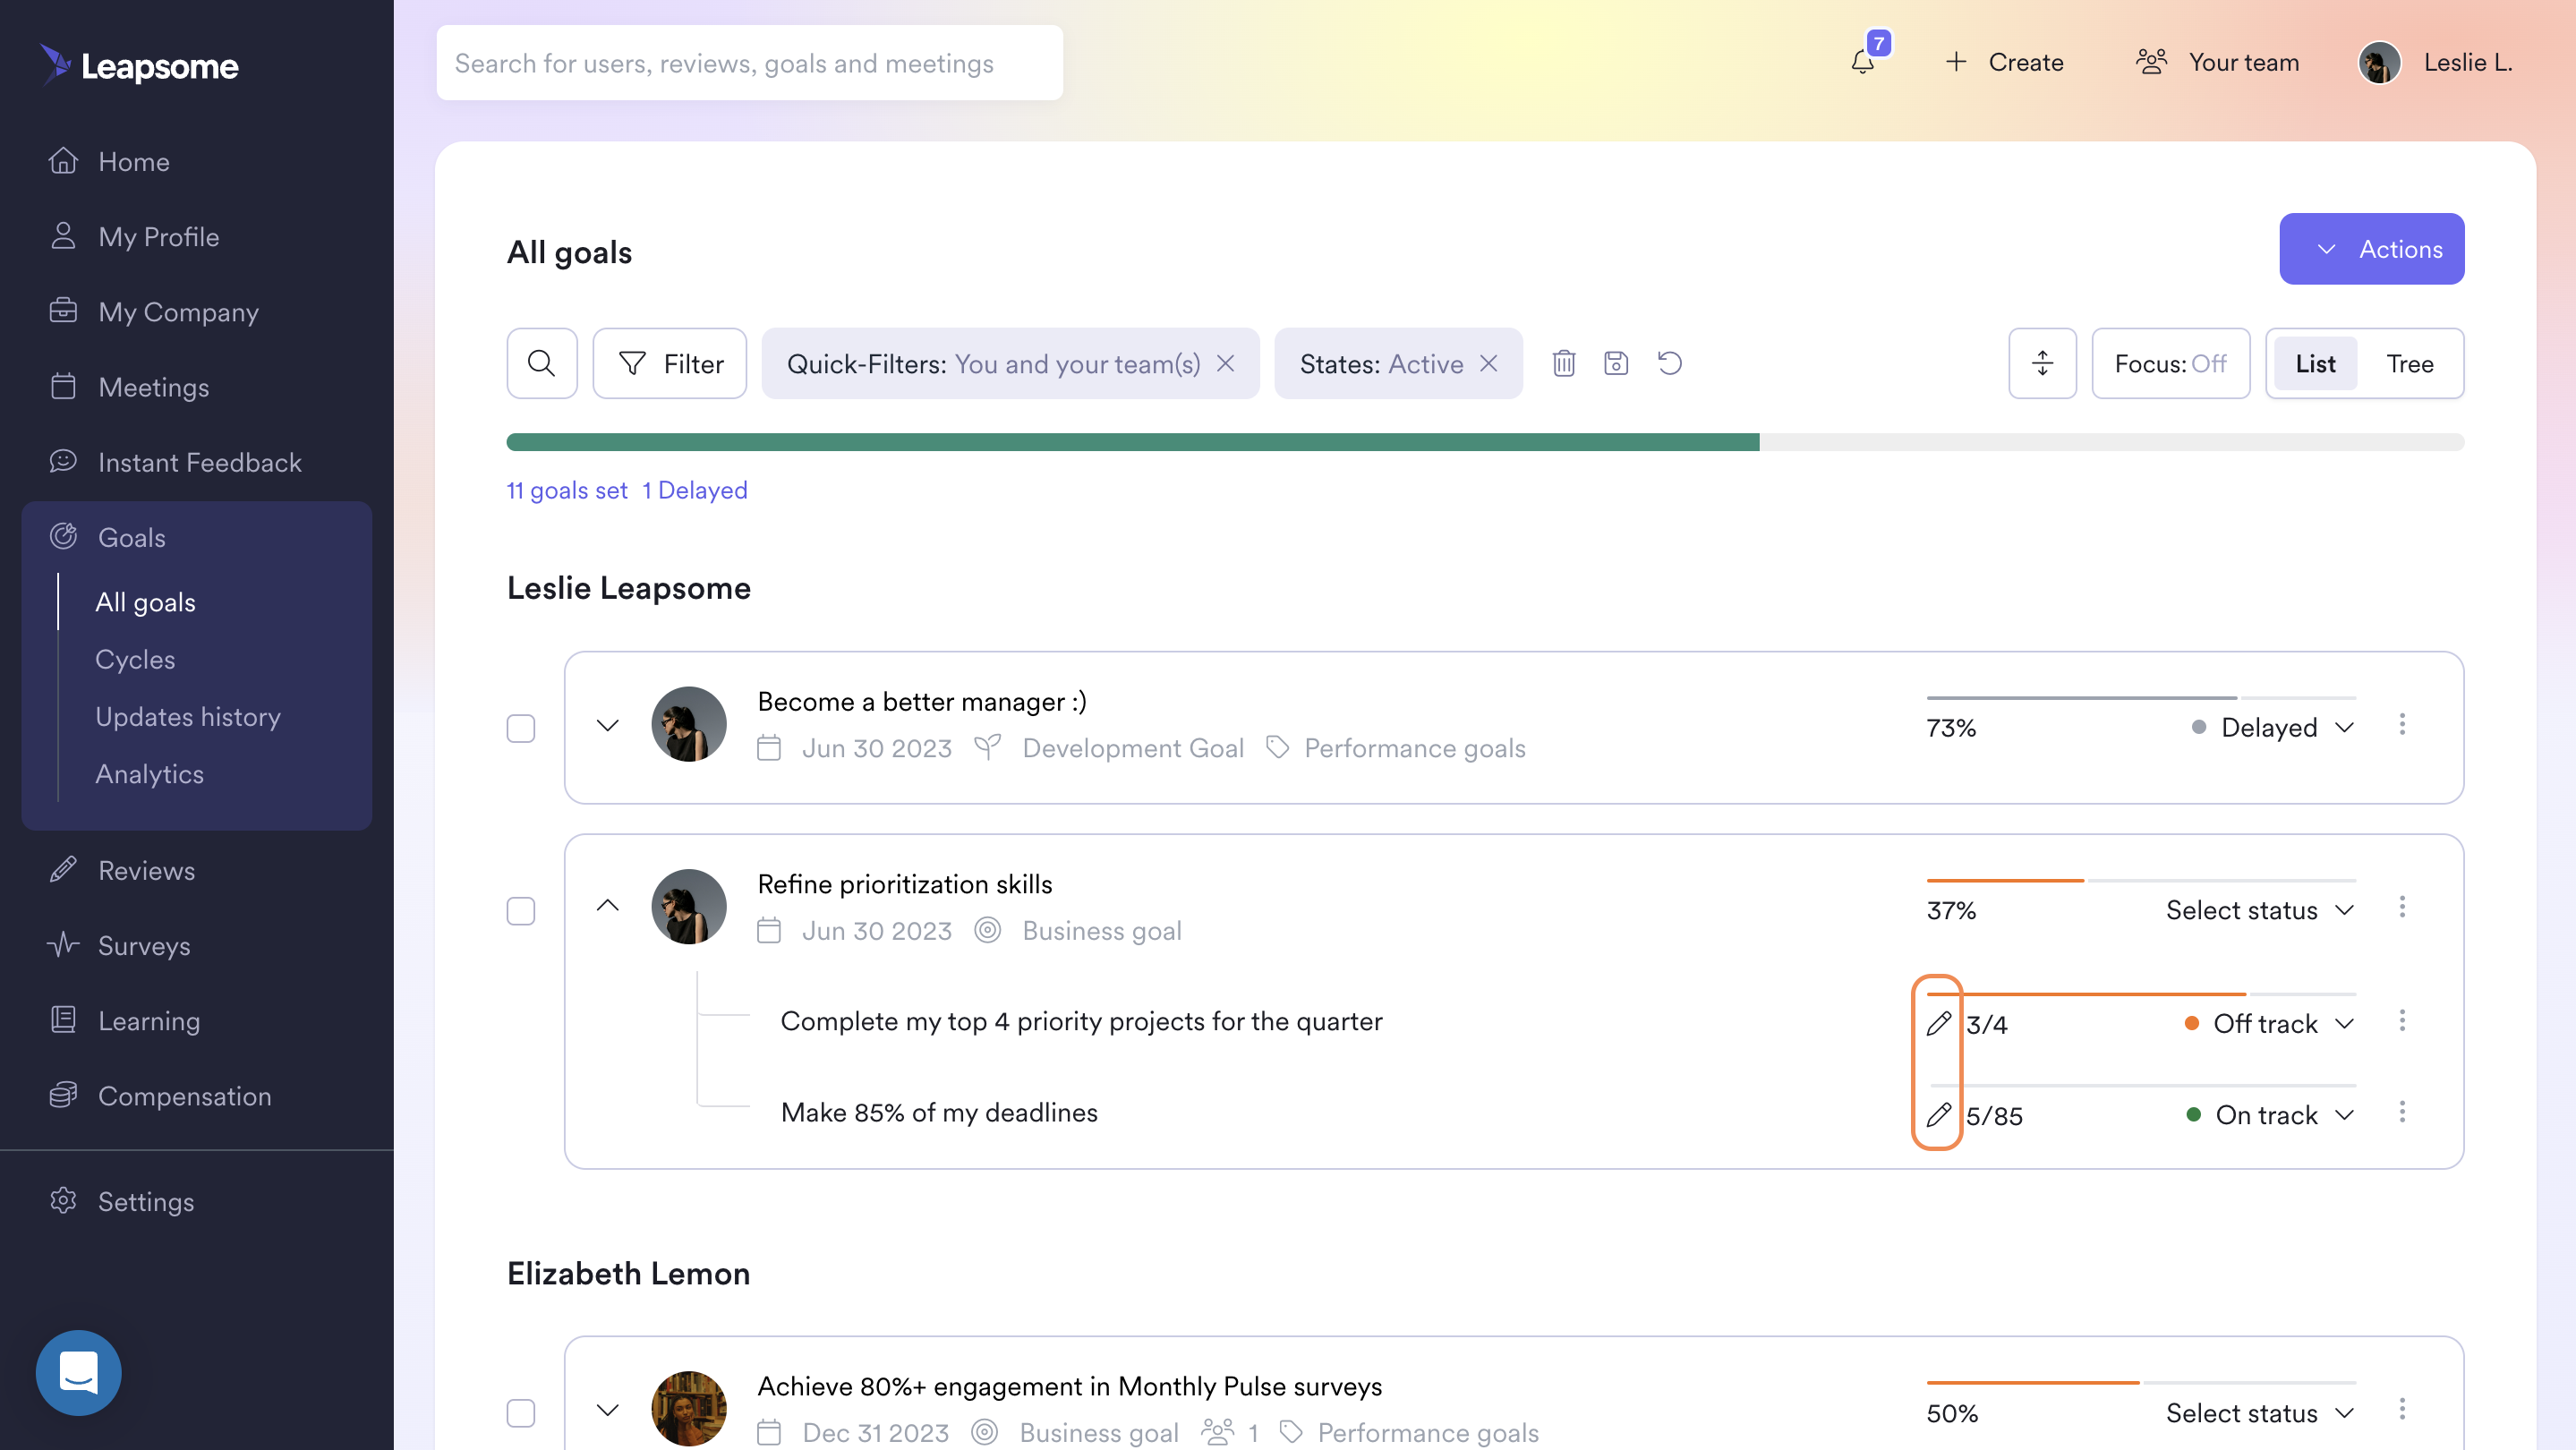Open My Company in the sidebar
This screenshot has height=1450, width=2576.
154,311
